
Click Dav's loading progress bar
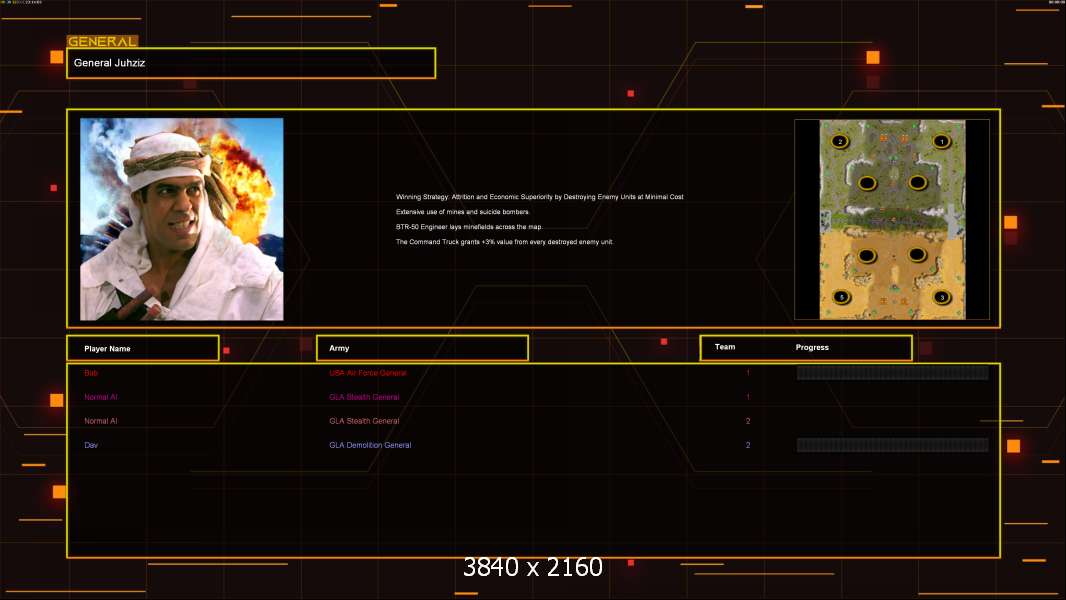coord(892,445)
